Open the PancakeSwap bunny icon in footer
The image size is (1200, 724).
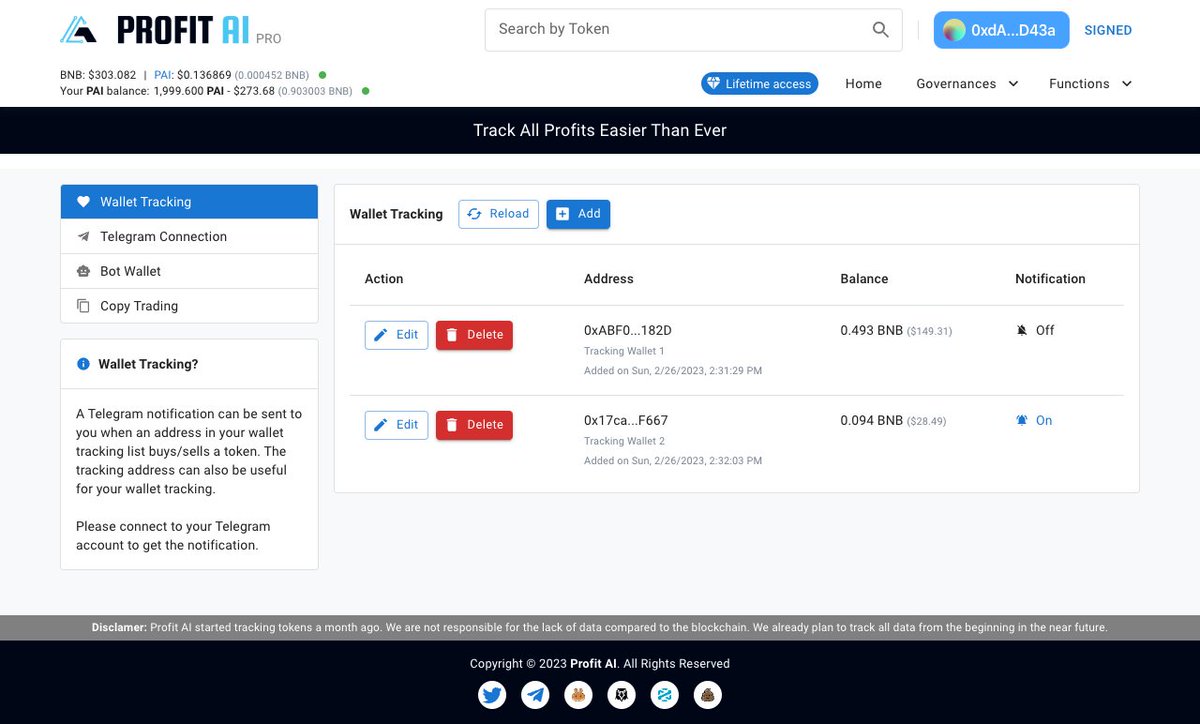[578, 694]
